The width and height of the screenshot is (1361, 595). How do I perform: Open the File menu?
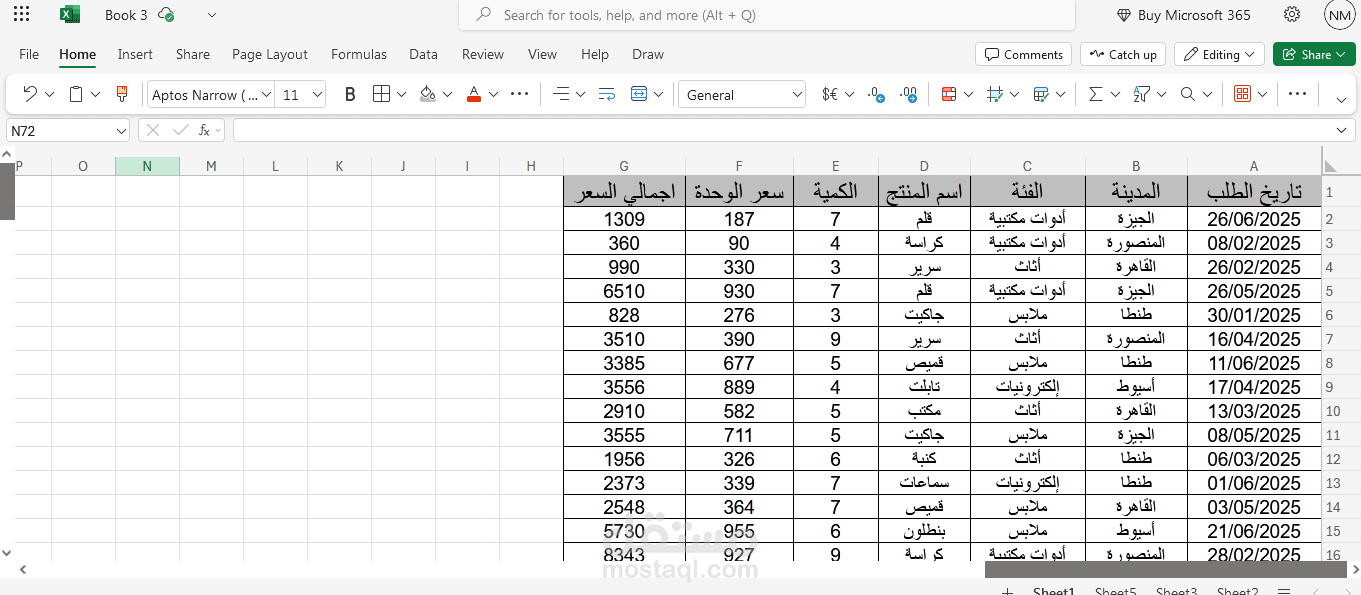[29, 54]
